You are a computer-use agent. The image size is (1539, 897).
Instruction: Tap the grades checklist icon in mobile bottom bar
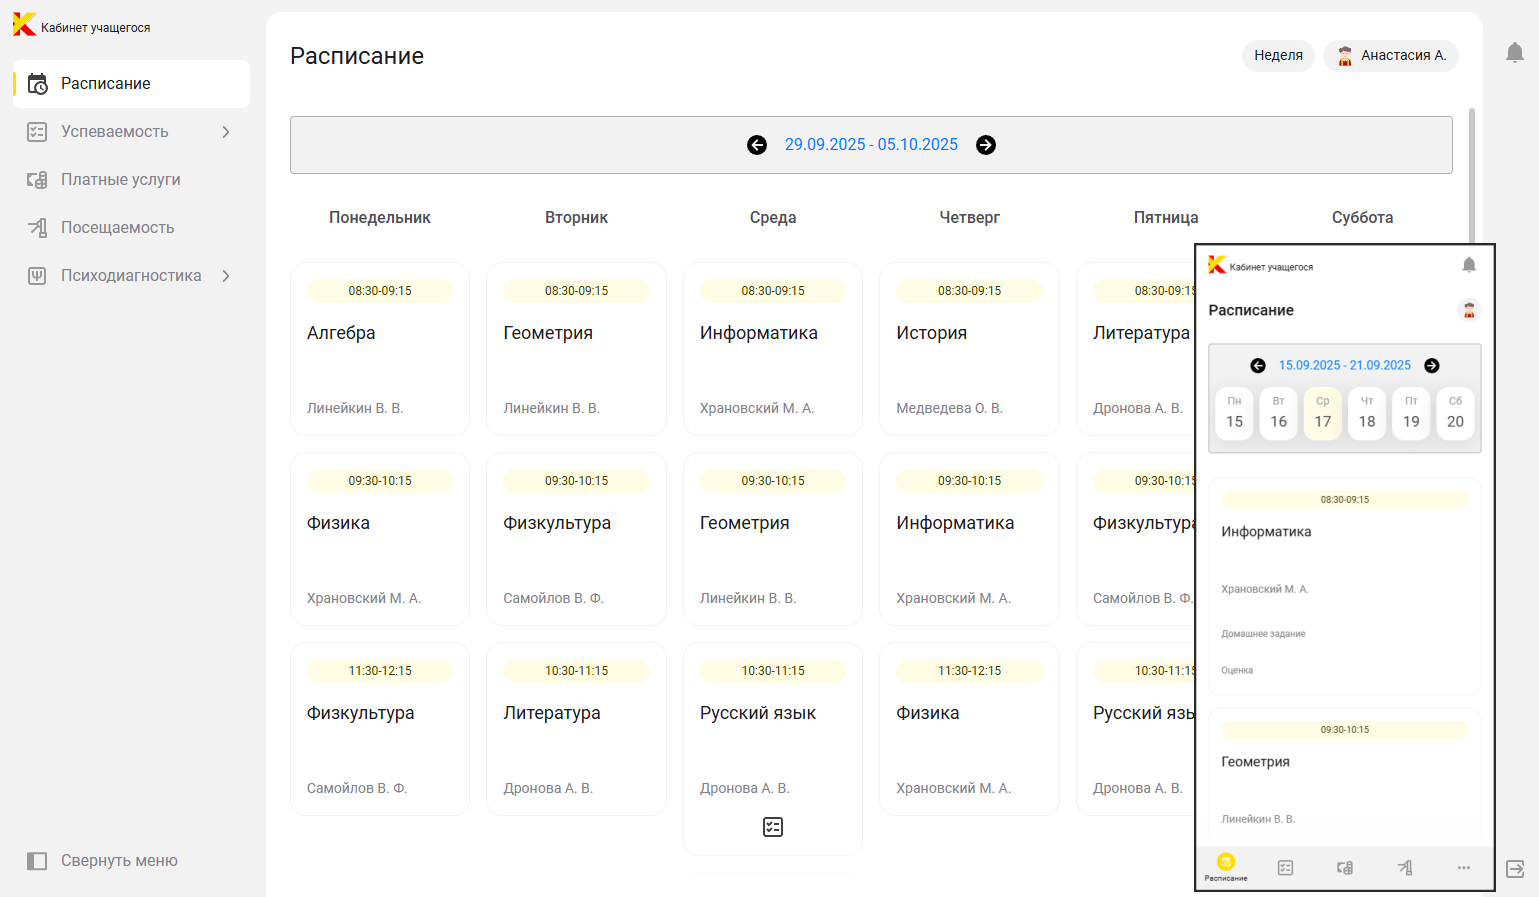pos(1285,868)
